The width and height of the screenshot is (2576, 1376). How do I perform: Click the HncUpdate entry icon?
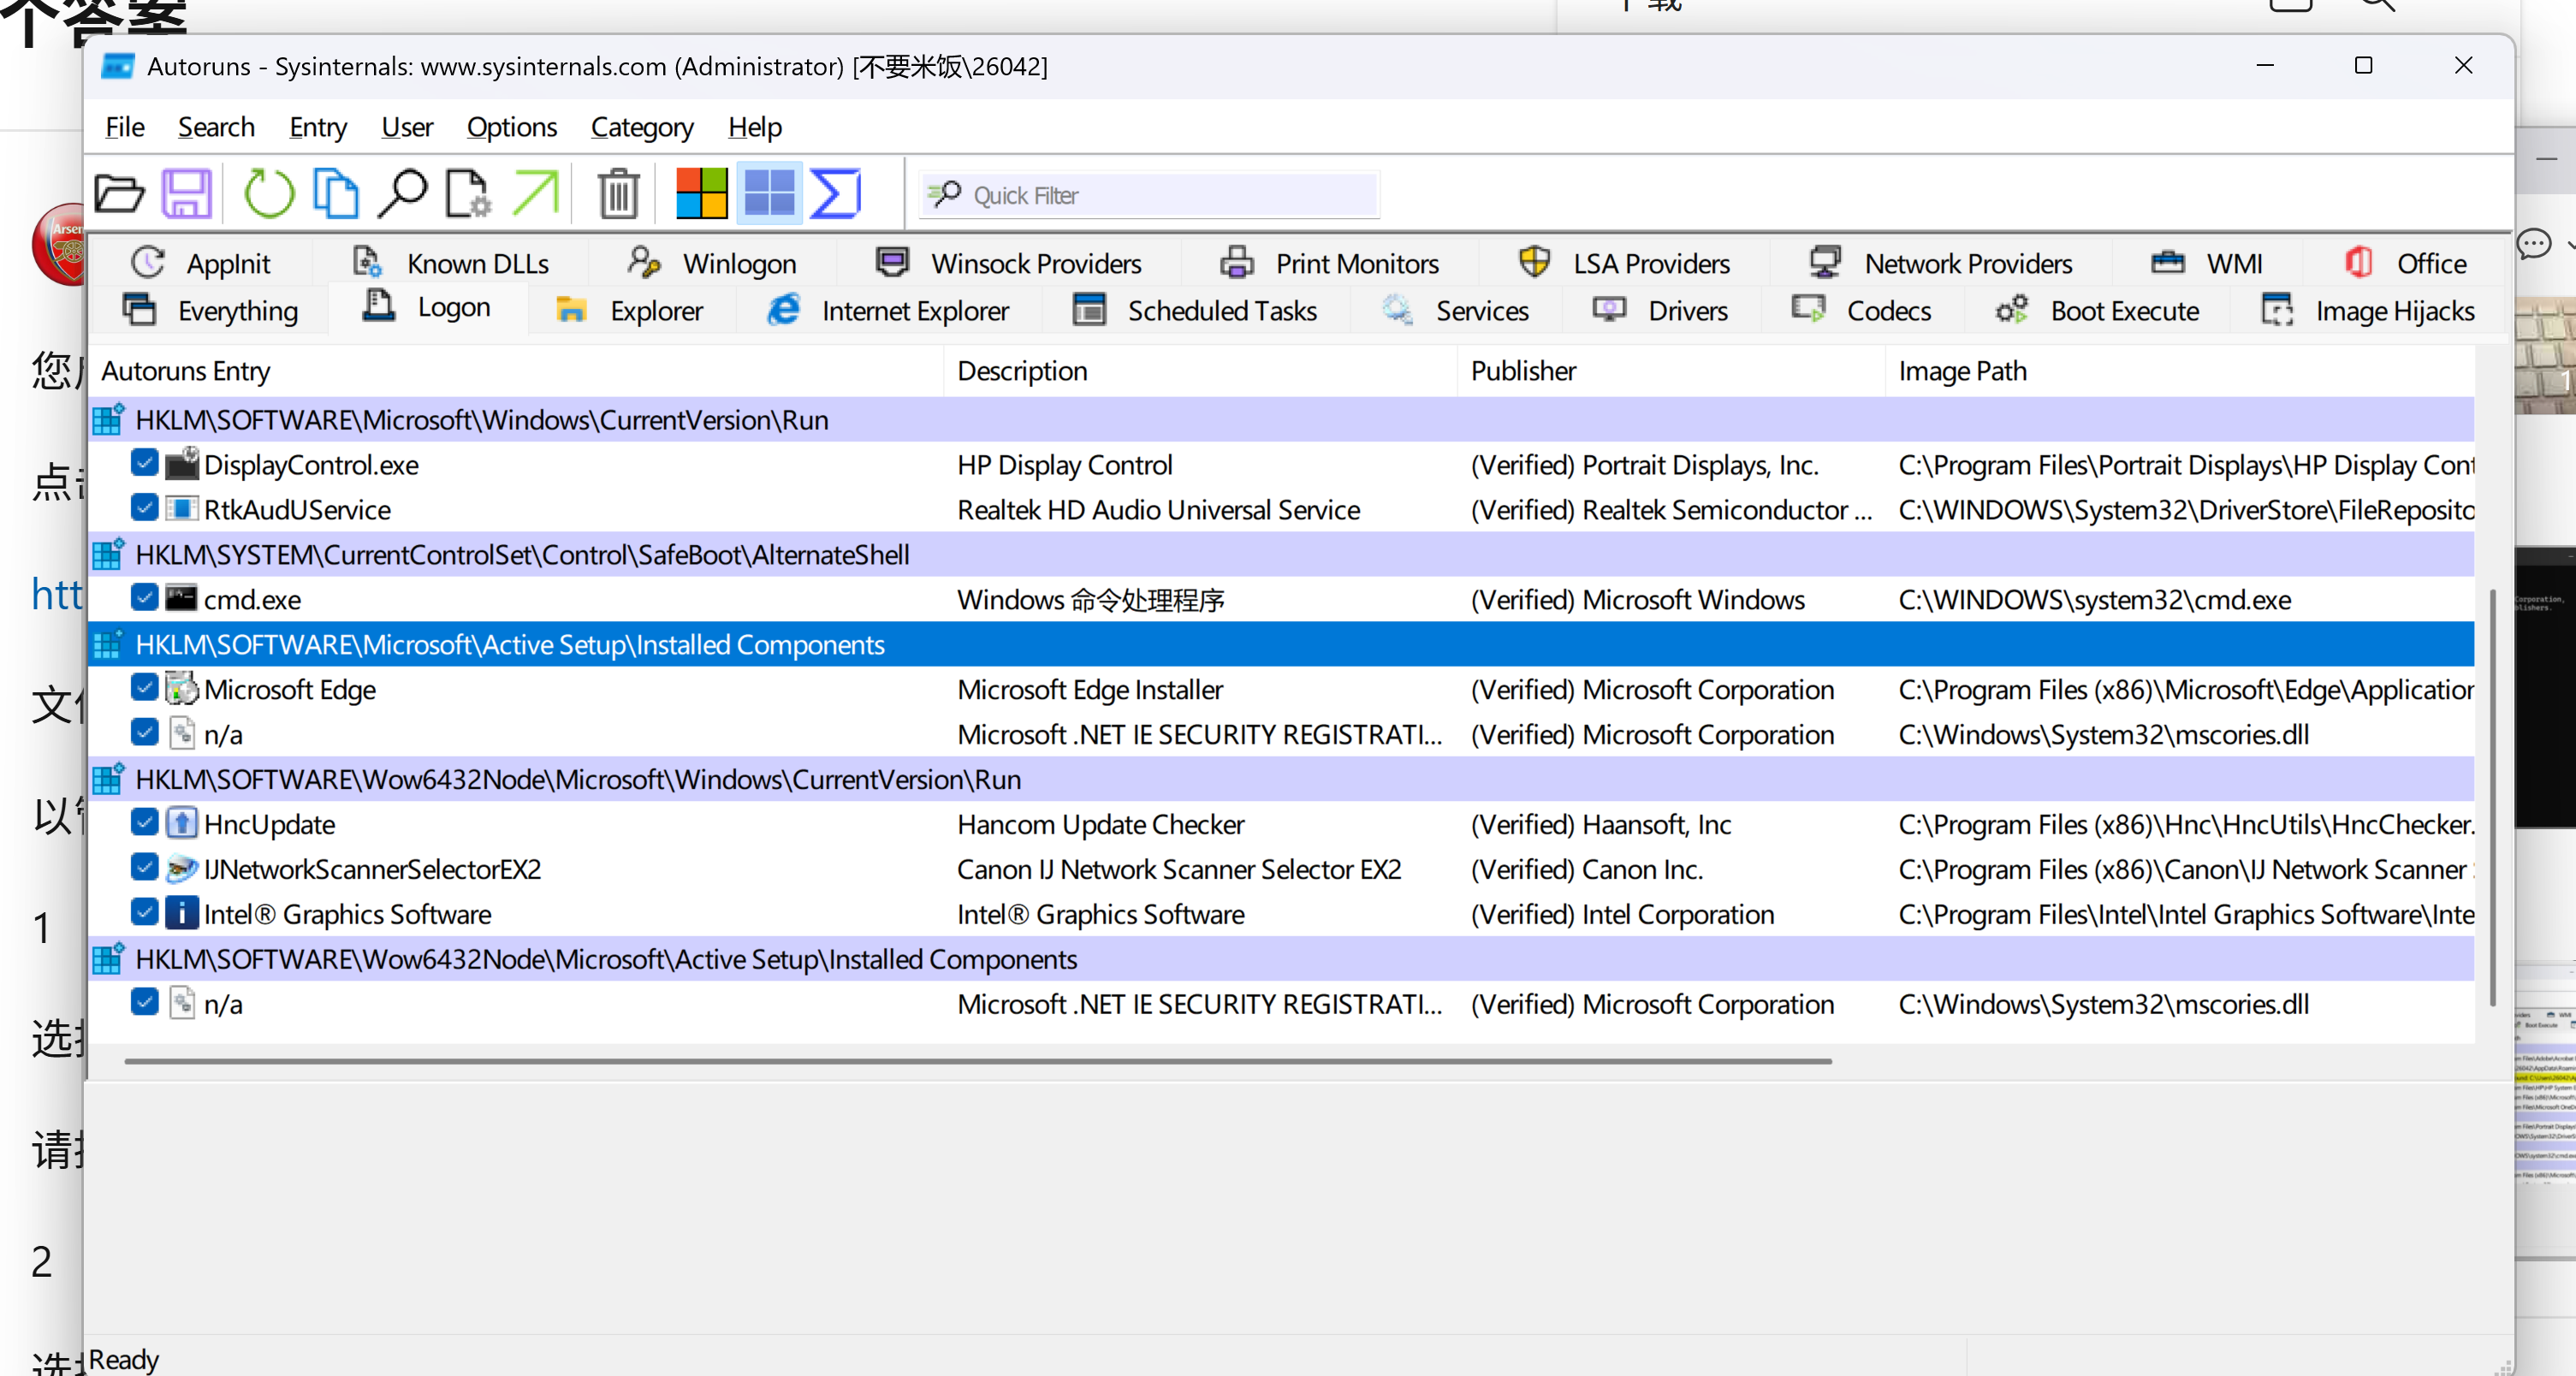[182, 823]
